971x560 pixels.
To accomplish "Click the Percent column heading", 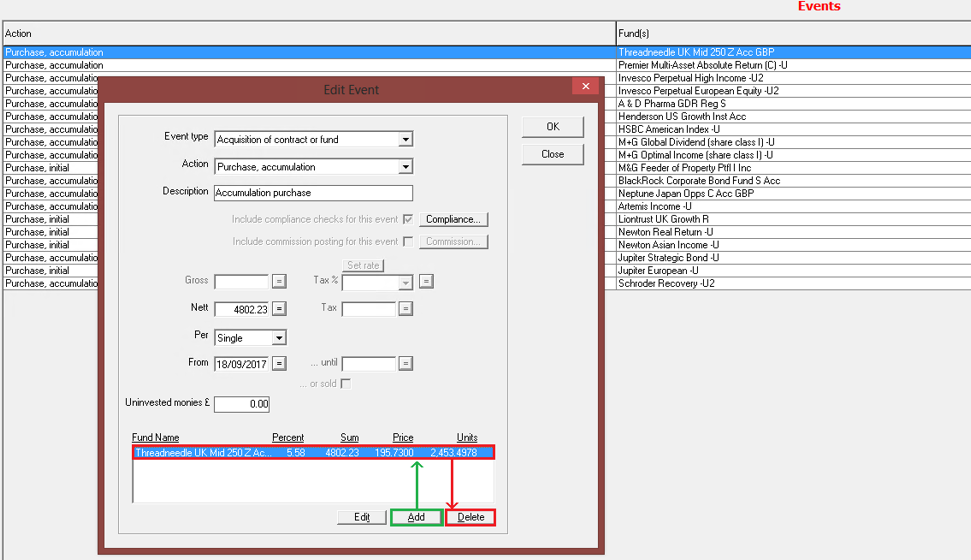I will [x=288, y=437].
